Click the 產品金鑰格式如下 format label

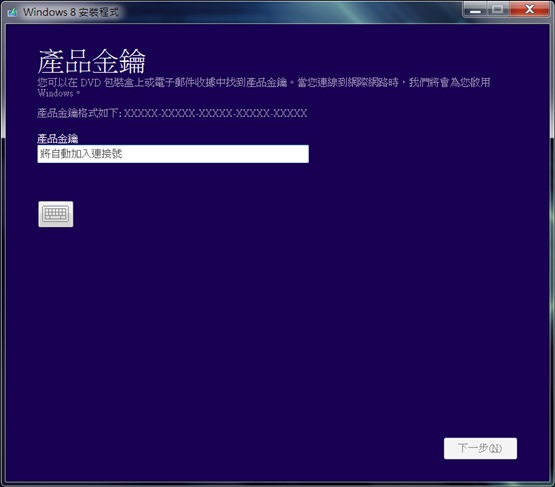pyautogui.click(x=79, y=113)
